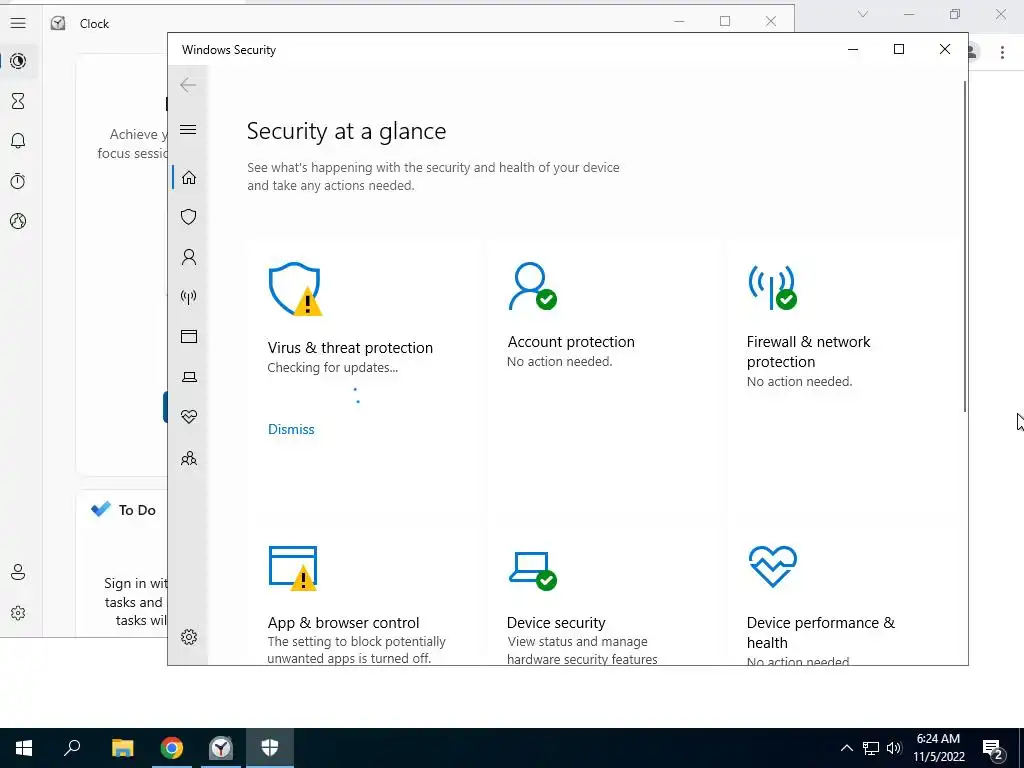This screenshot has width=1024, height=768.
Task: Open taskbar search magnifier
Action: (x=72, y=748)
